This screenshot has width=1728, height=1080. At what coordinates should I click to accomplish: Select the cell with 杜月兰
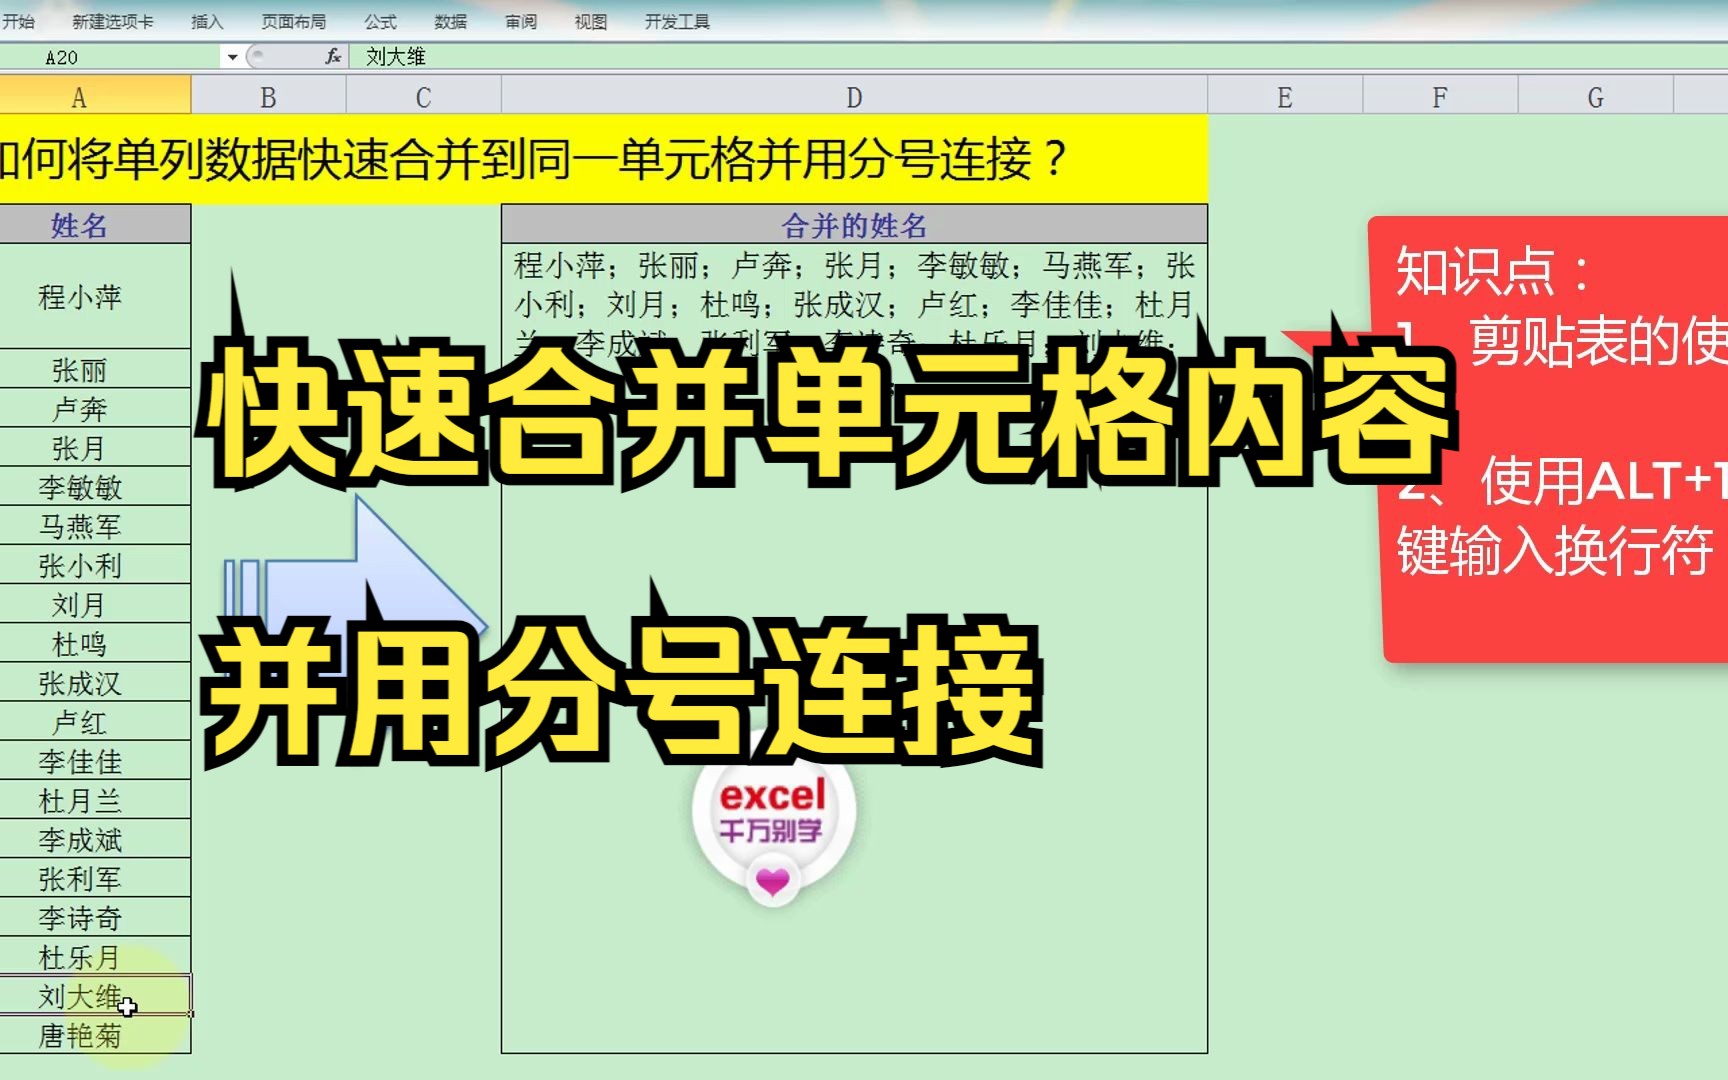coord(95,800)
